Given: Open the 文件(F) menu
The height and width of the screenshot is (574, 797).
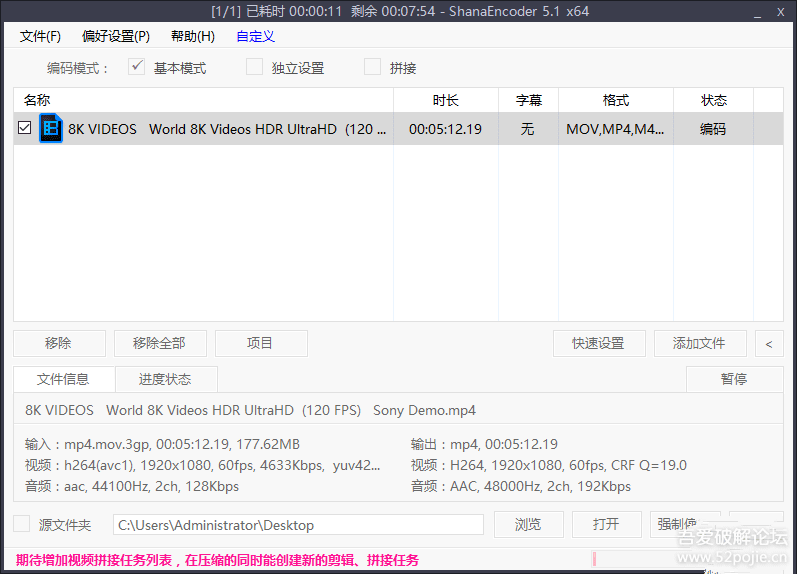Looking at the screenshot, I should [x=40, y=36].
